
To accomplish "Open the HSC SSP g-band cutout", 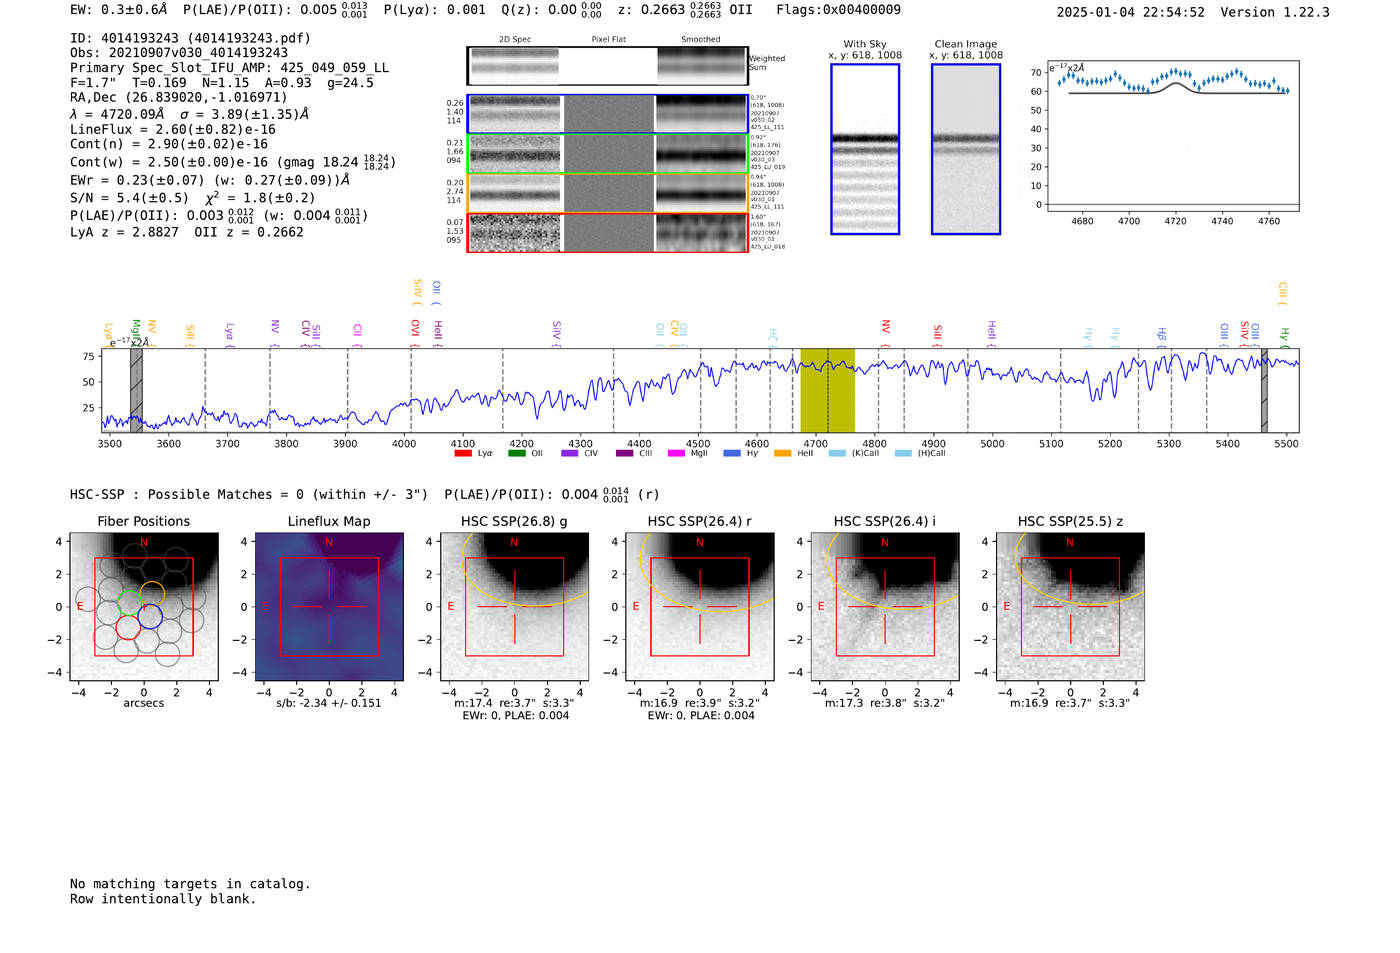I will tap(515, 608).
